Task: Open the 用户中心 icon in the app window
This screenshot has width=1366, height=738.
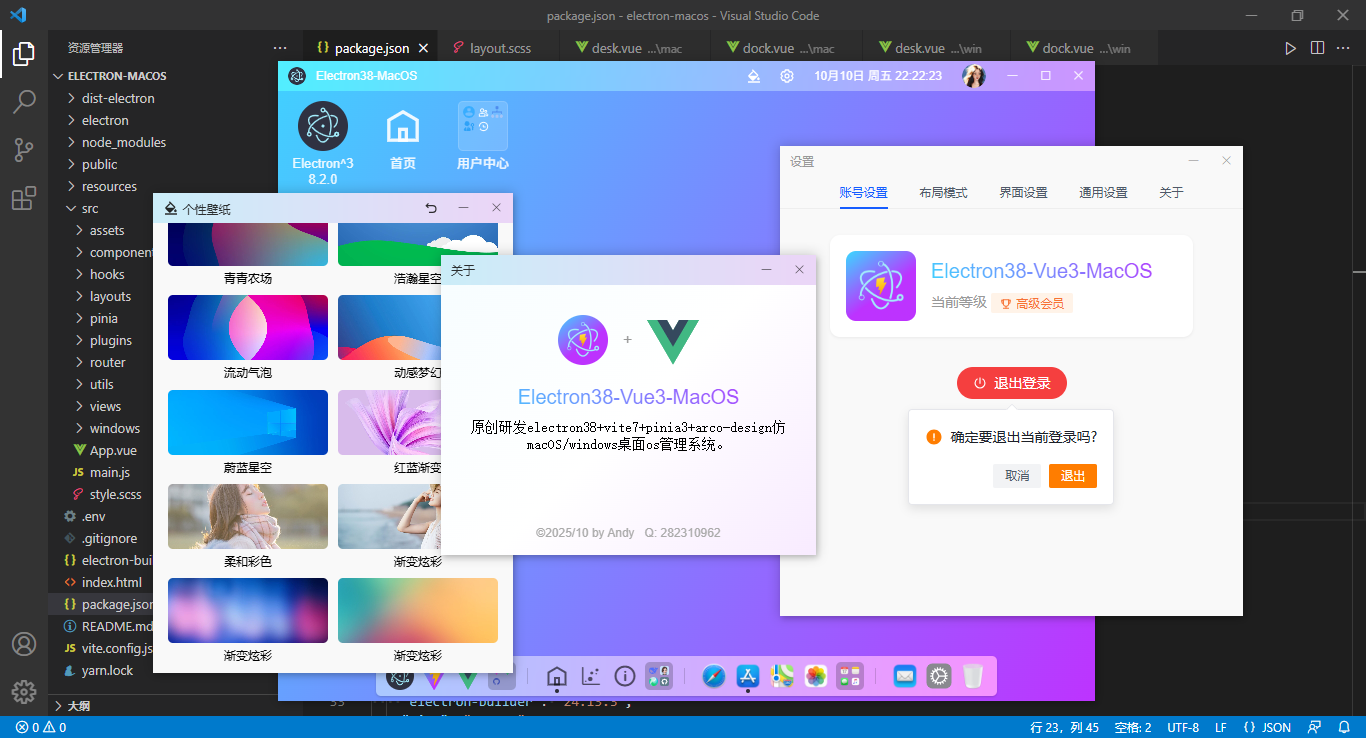Action: 482,125
